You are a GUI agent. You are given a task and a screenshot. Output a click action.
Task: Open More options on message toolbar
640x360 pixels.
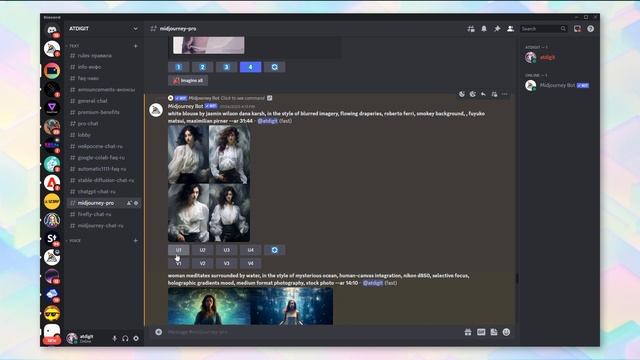pyautogui.click(x=505, y=94)
